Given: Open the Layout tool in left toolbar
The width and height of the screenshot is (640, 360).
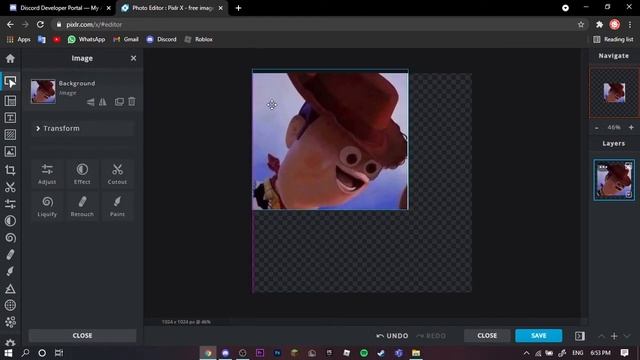Looking at the screenshot, I should pyautogui.click(x=10, y=100).
